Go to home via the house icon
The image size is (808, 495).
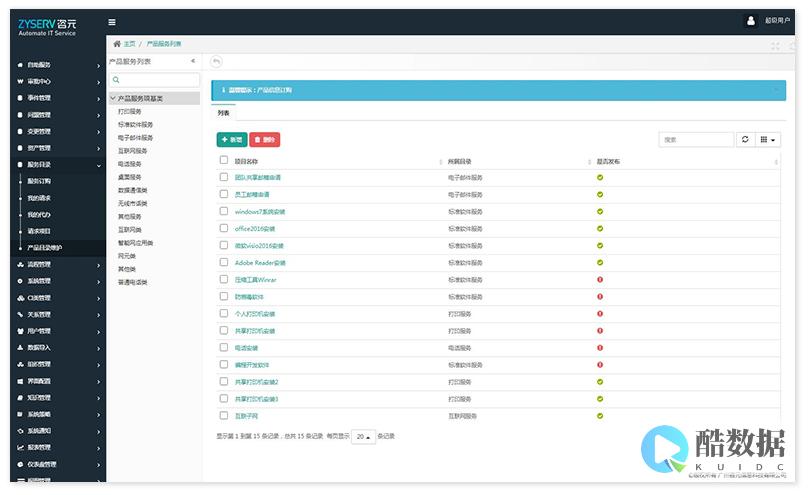(x=117, y=44)
